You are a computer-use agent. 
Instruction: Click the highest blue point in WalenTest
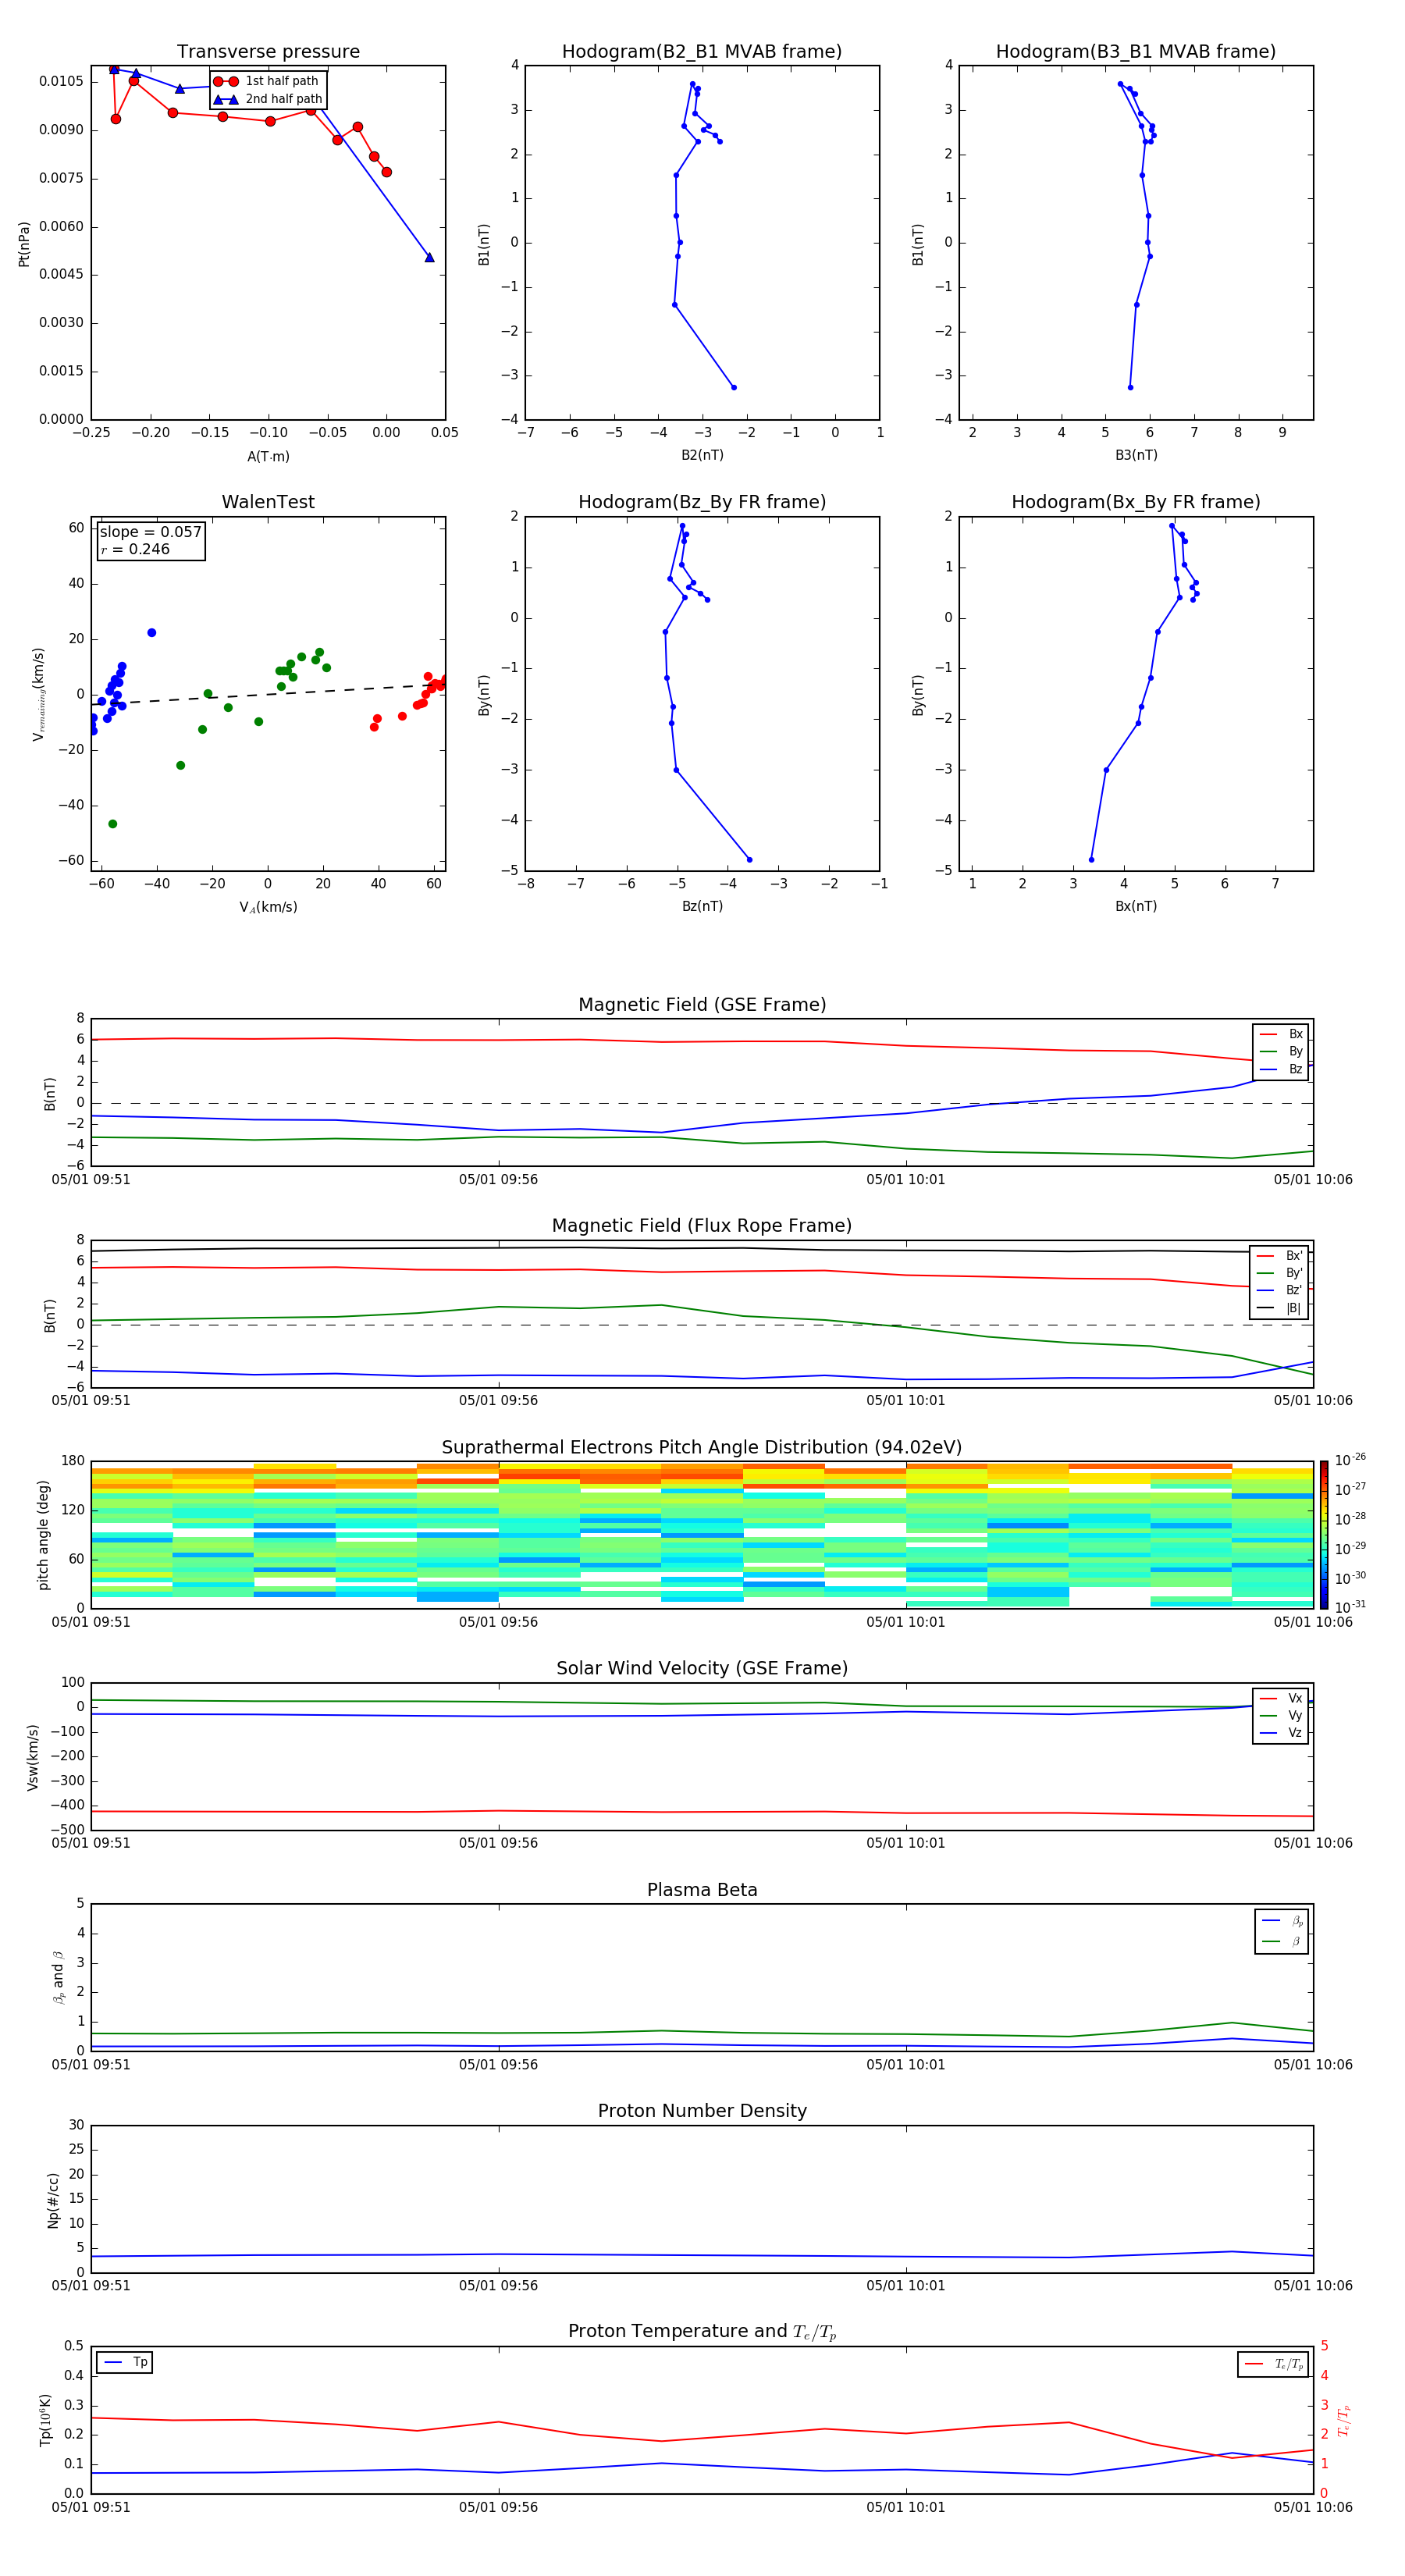(x=151, y=633)
